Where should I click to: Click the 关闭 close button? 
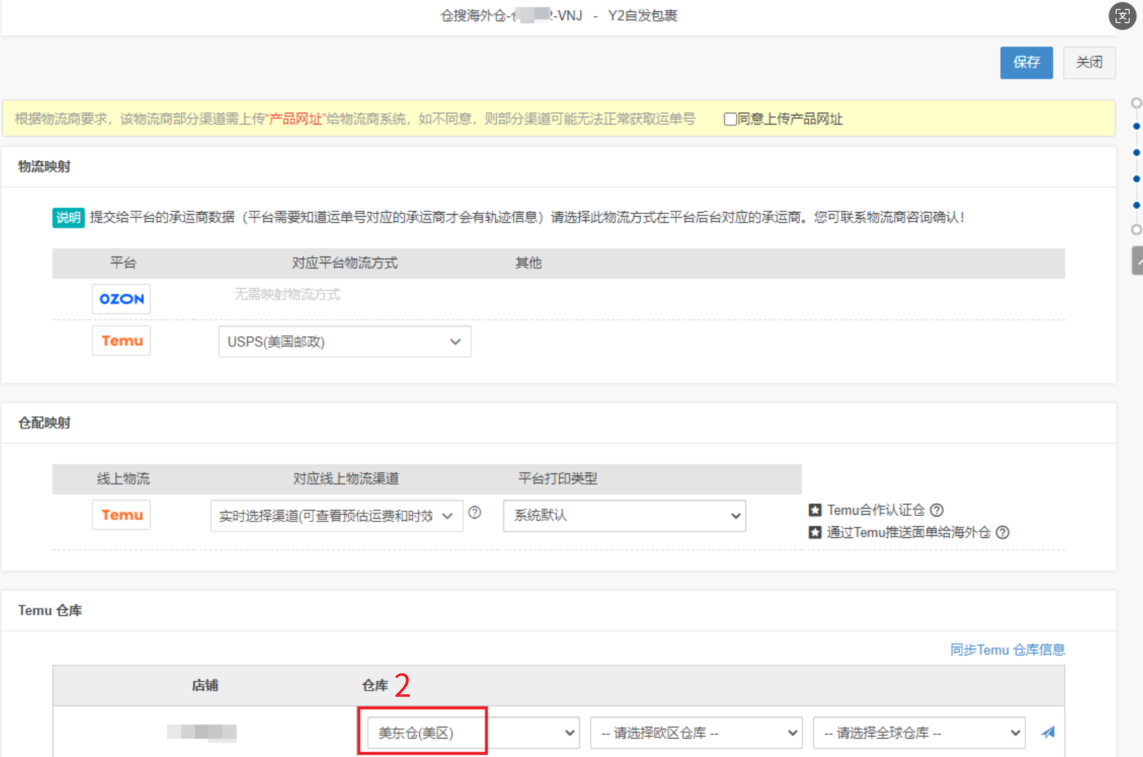pyautogui.click(x=1089, y=62)
